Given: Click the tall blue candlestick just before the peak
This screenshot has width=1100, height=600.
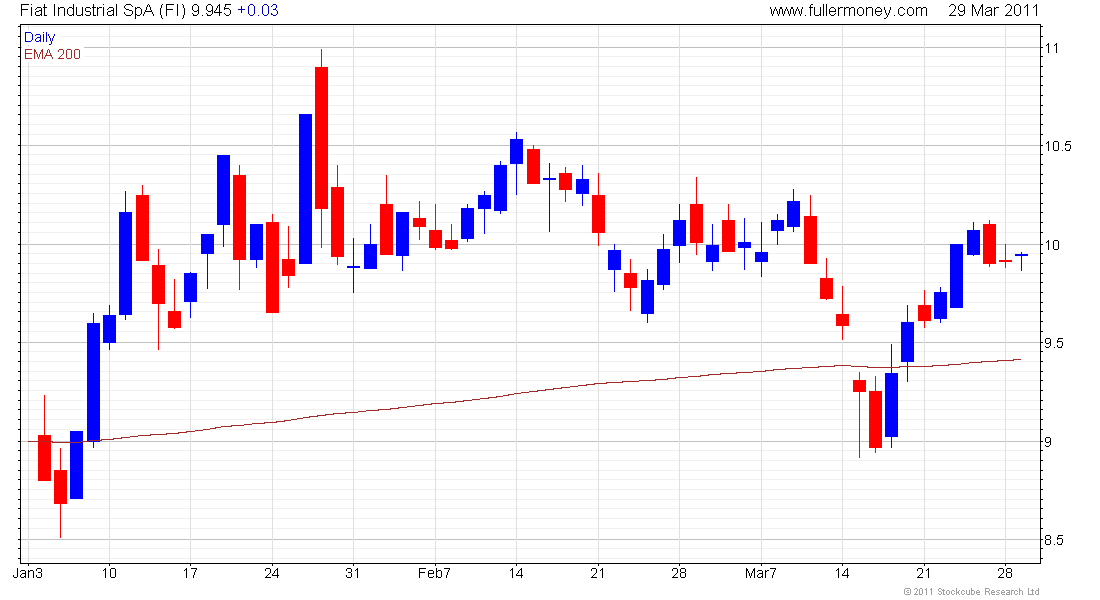Looking at the screenshot, I should [305, 189].
